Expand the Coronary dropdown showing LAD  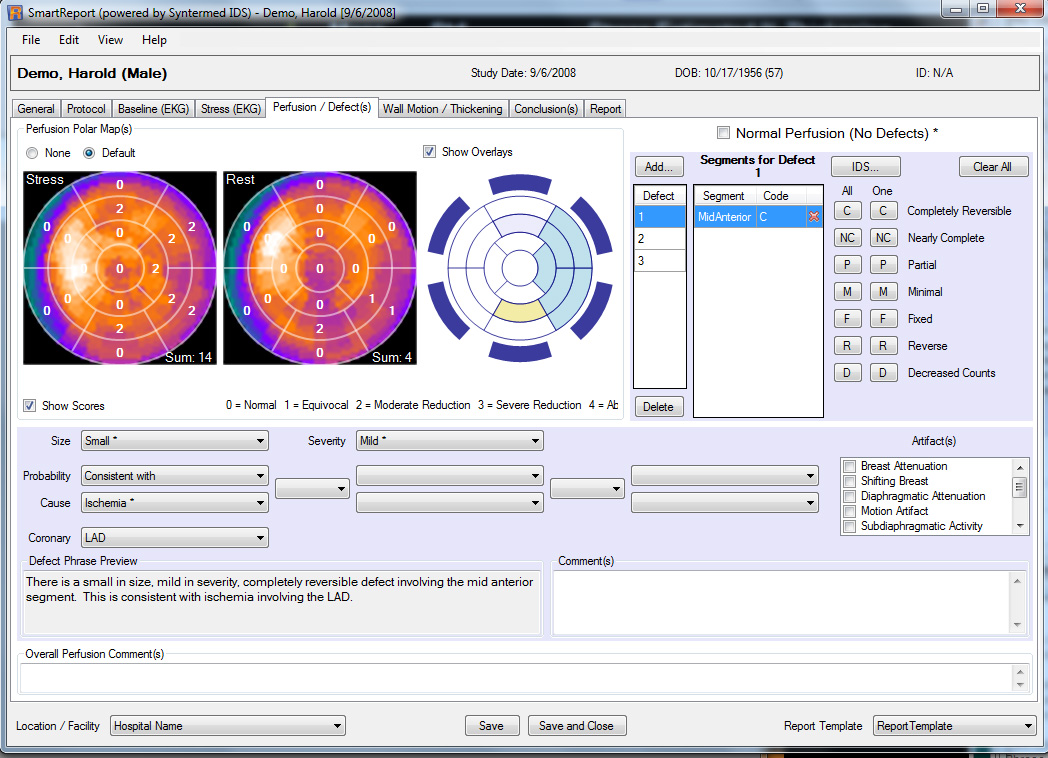coord(175,538)
